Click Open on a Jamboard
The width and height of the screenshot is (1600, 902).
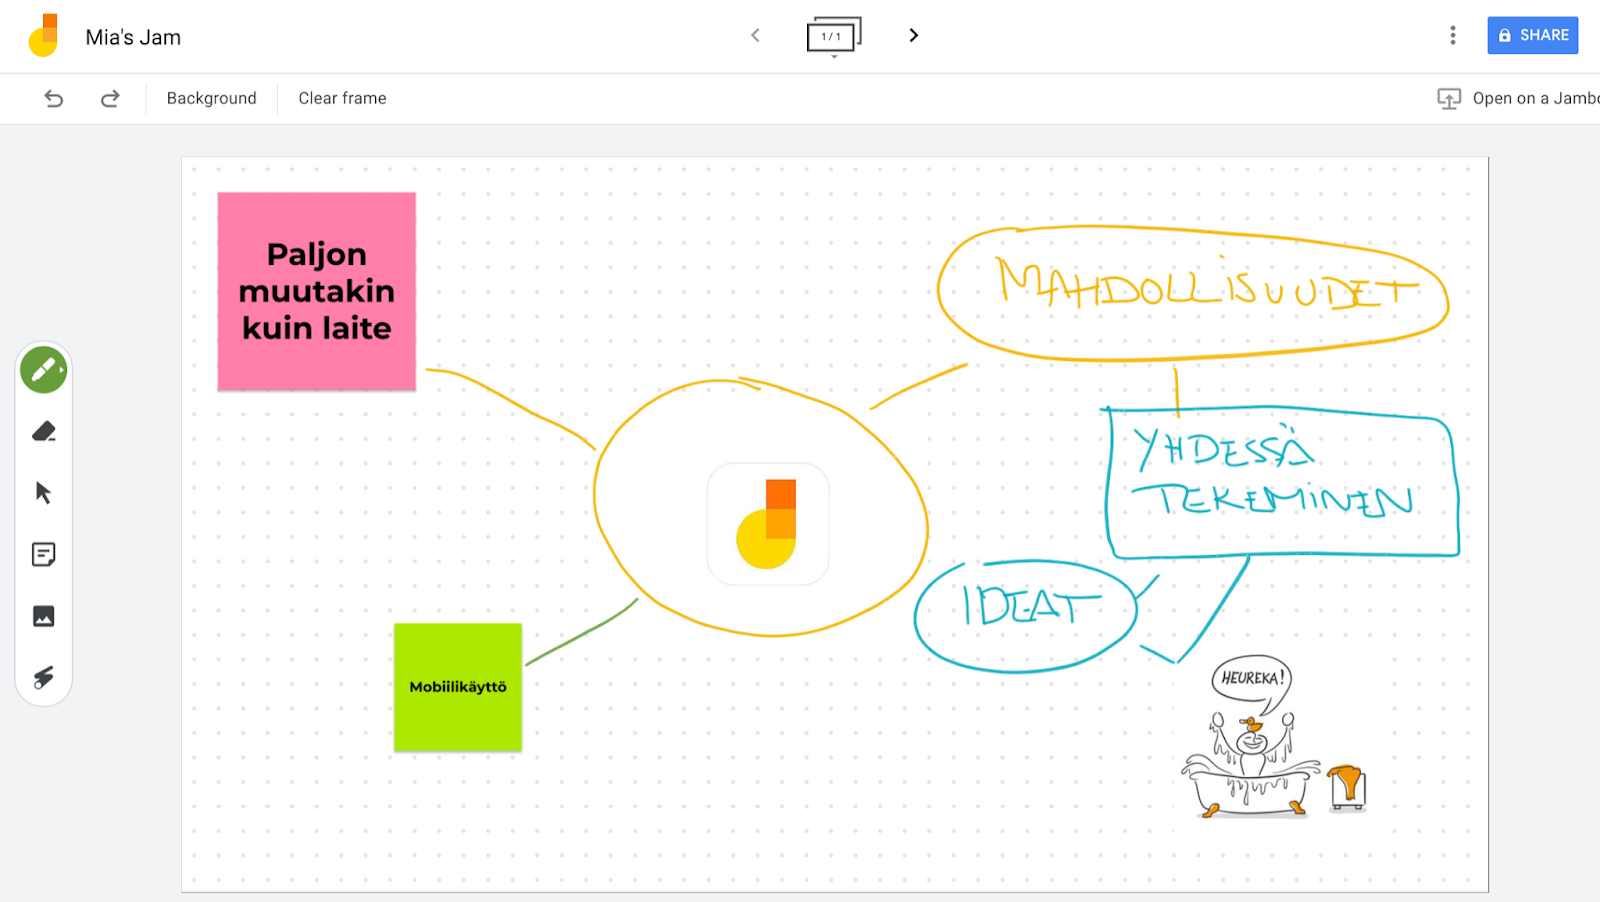[x=1536, y=98]
